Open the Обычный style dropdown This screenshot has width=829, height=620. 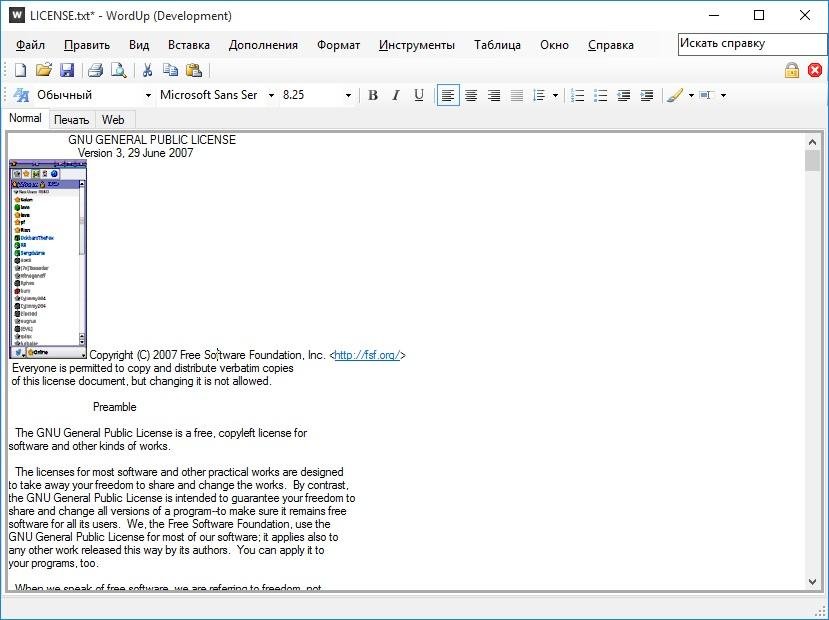pos(148,95)
